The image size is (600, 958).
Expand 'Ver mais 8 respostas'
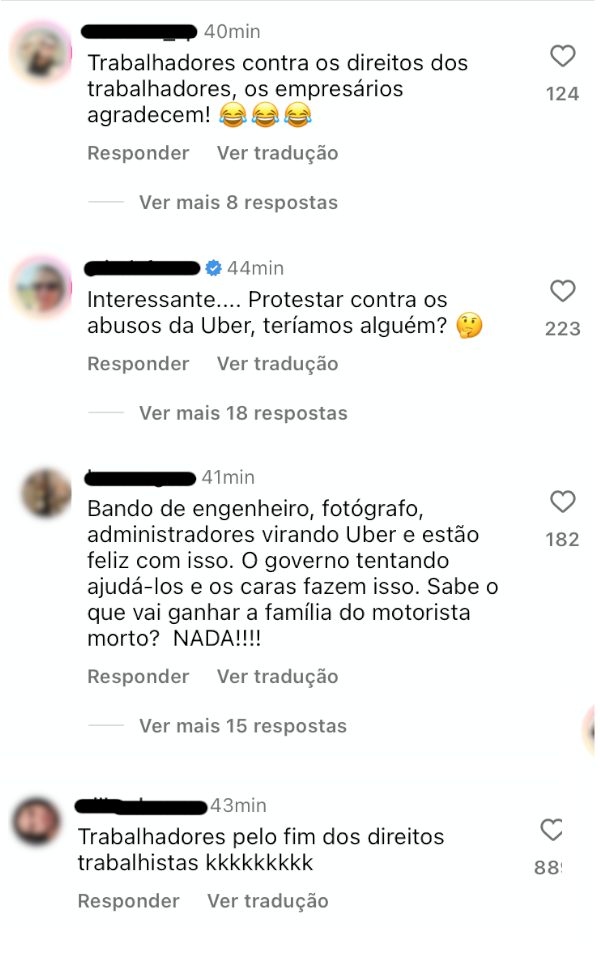238,202
